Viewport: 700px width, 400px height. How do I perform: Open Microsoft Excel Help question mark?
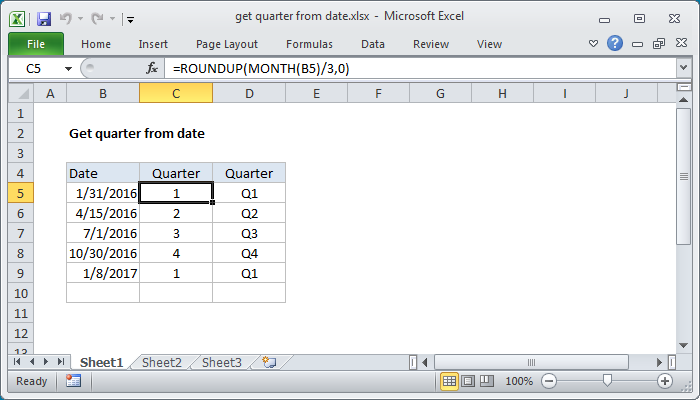pyautogui.click(x=615, y=44)
